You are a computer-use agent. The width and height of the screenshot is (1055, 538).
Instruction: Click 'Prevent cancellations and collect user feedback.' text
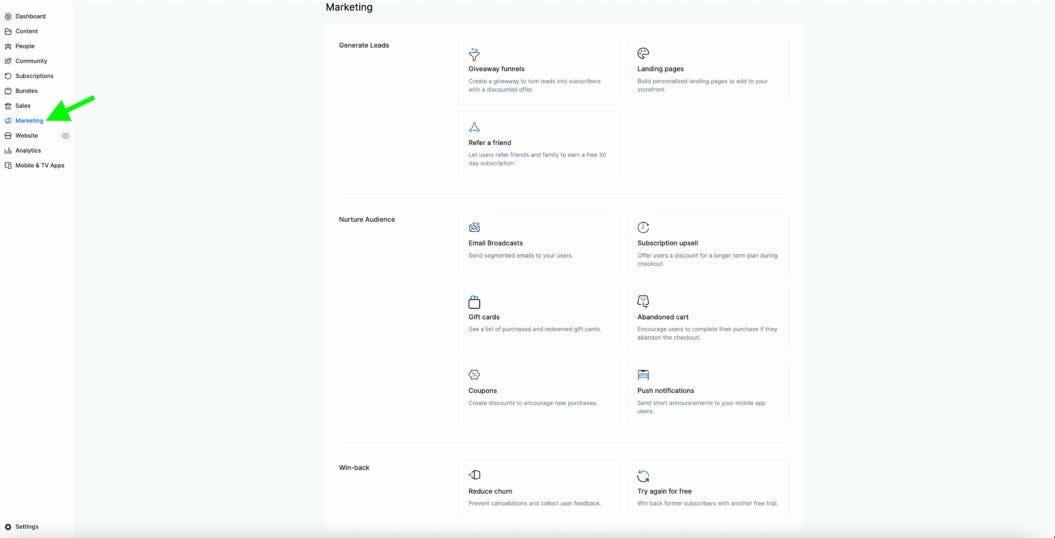[x=534, y=503]
